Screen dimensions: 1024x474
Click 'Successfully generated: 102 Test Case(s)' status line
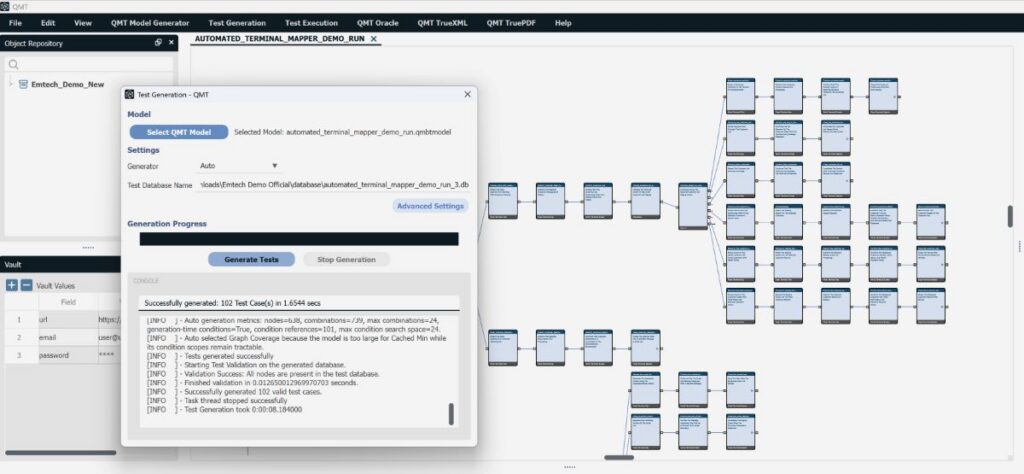coord(232,303)
